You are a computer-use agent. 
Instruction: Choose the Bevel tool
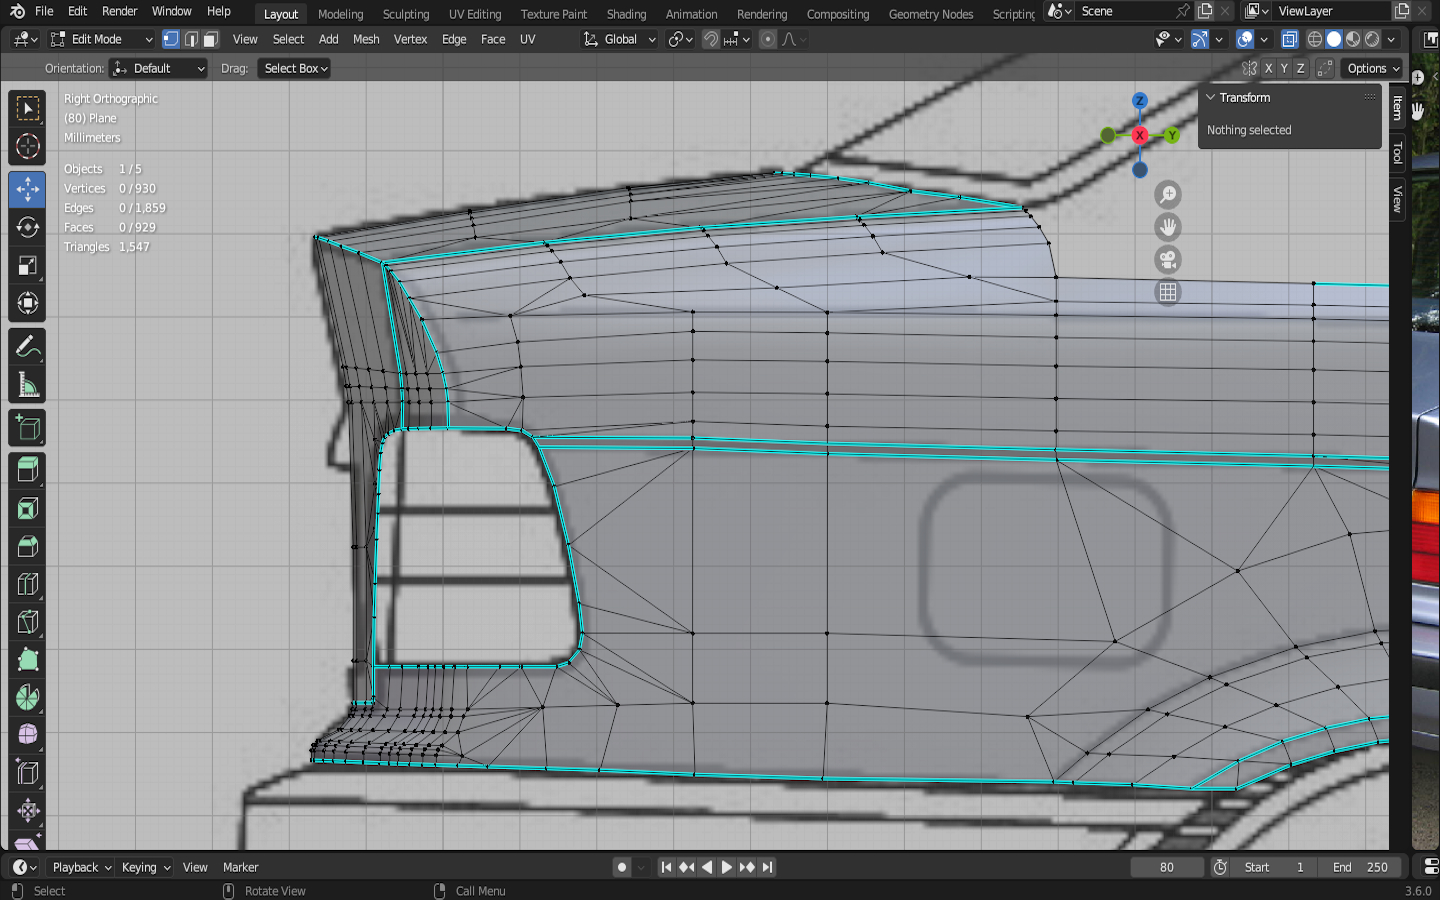(27, 546)
